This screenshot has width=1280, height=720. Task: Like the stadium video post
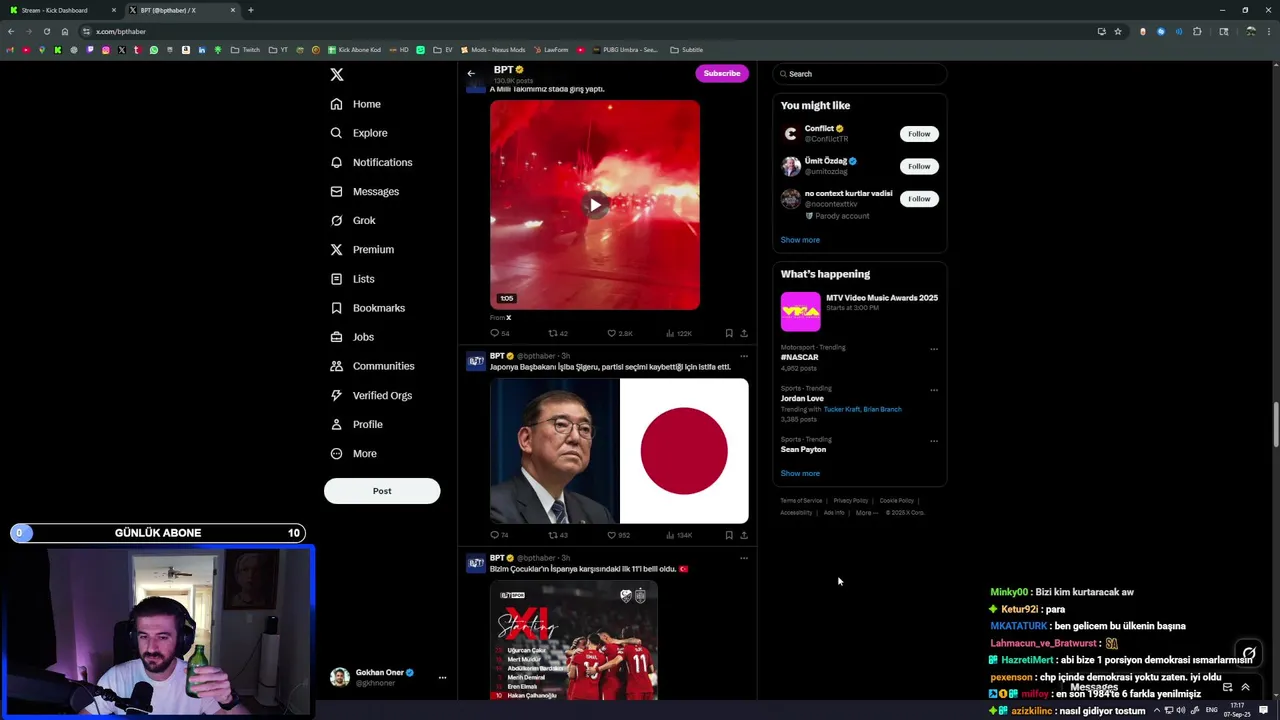[619, 333]
